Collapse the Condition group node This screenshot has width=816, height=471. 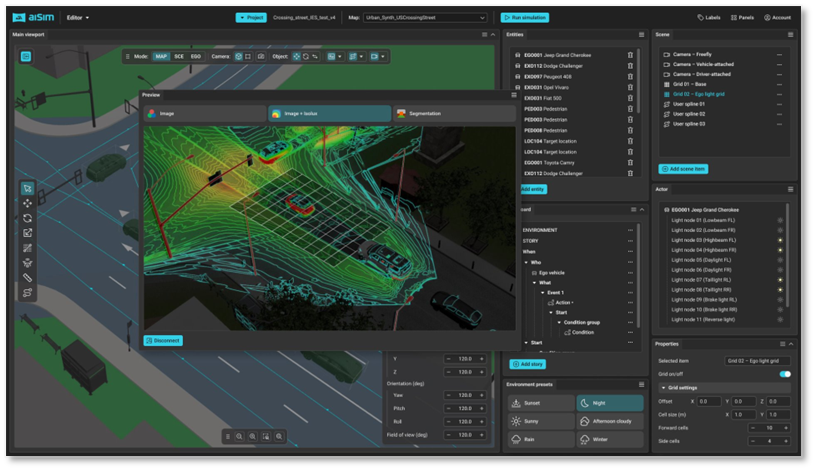point(559,323)
